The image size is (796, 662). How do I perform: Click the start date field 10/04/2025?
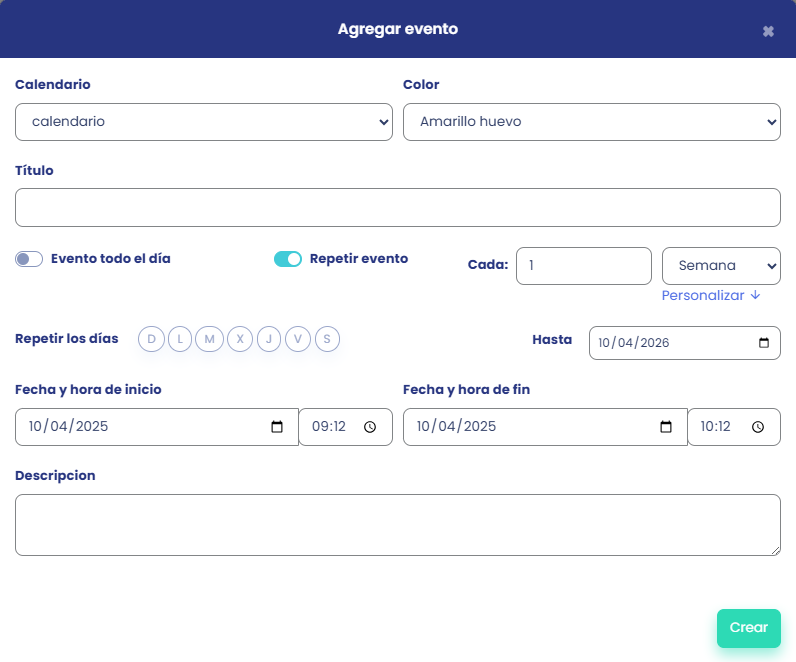[x=157, y=427]
